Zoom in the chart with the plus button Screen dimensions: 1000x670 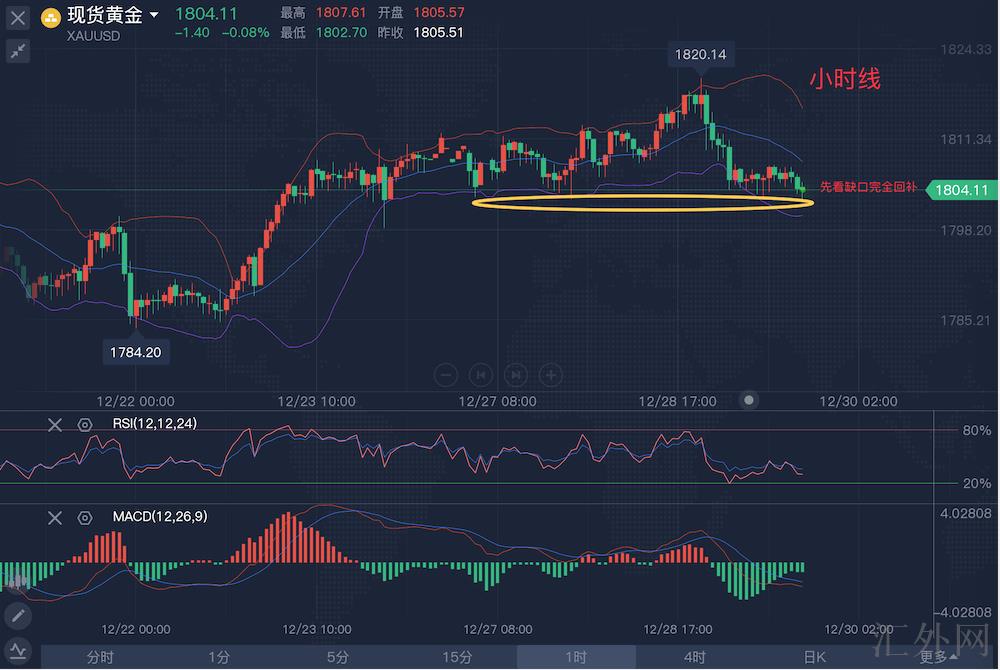coord(551,375)
